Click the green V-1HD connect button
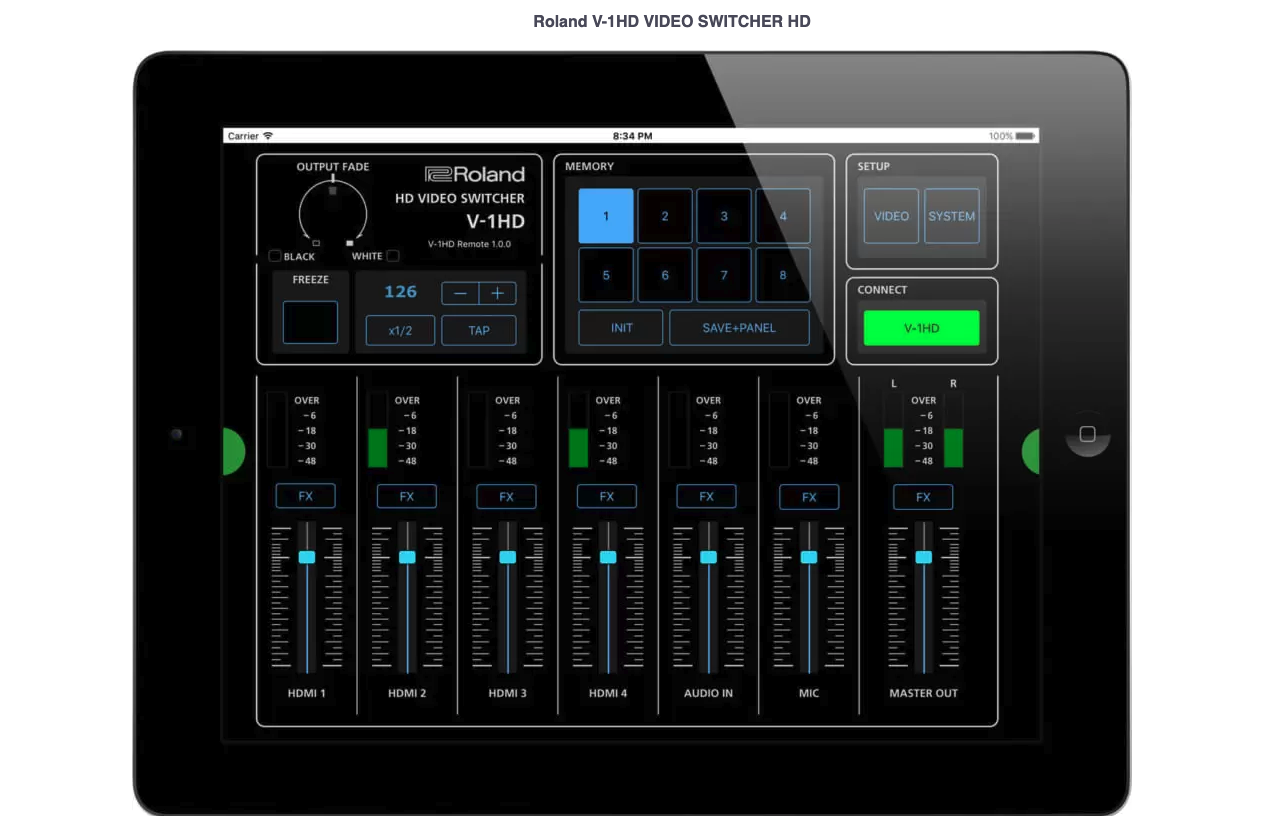Viewport: 1272px width, 816px height. [922, 328]
